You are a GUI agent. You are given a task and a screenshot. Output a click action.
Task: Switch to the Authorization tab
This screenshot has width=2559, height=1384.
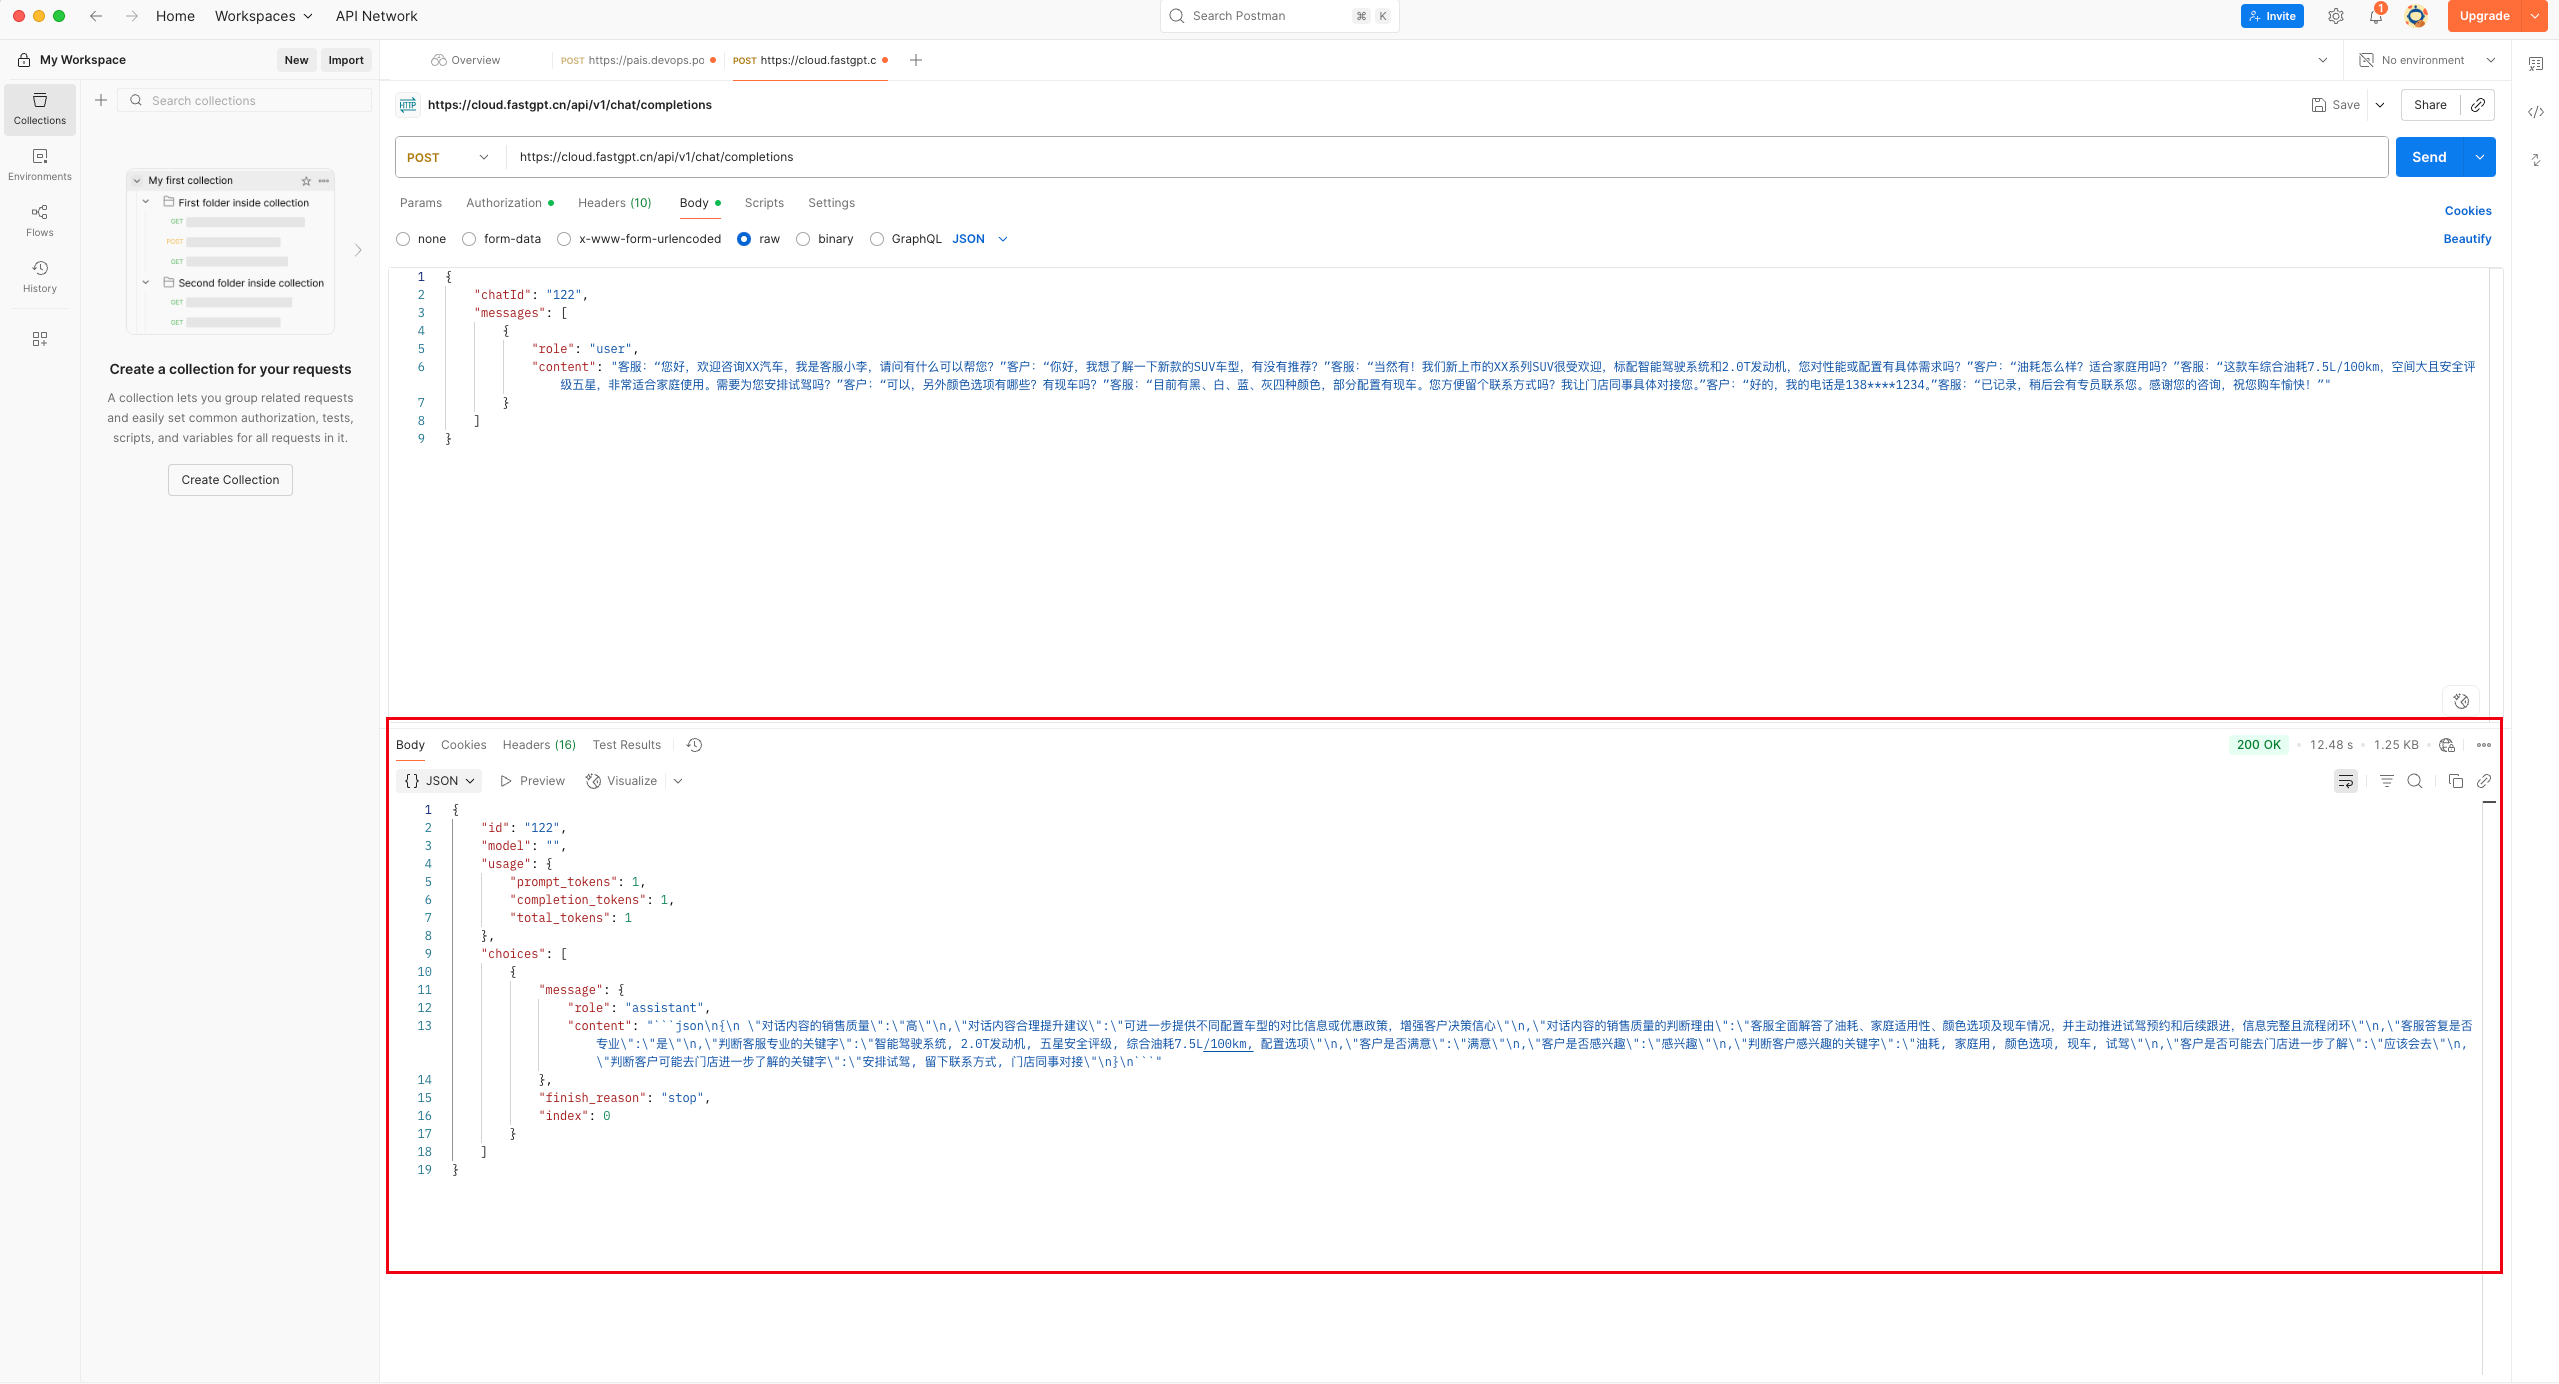tap(510, 203)
